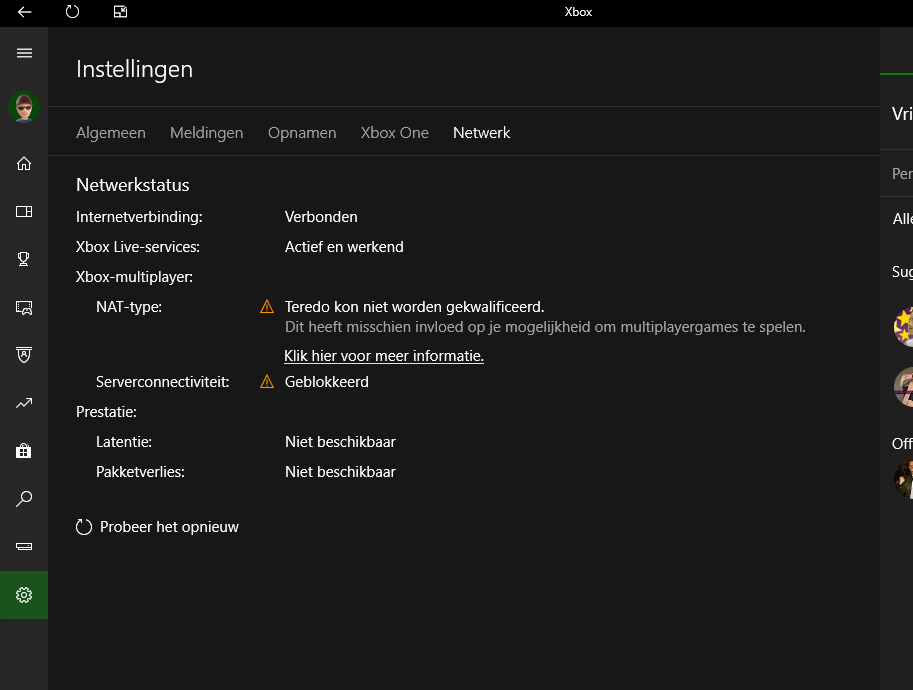This screenshot has width=913, height=690.
Task: Open the Meldingen settings section
Action: (x=206, y=132)
